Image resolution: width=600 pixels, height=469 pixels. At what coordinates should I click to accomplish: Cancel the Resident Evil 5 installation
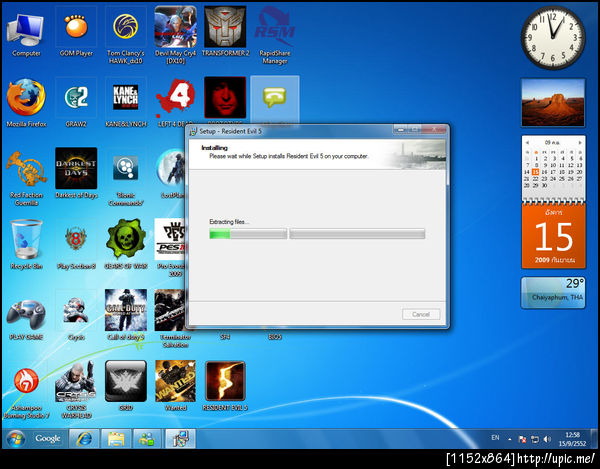[421, 314]
